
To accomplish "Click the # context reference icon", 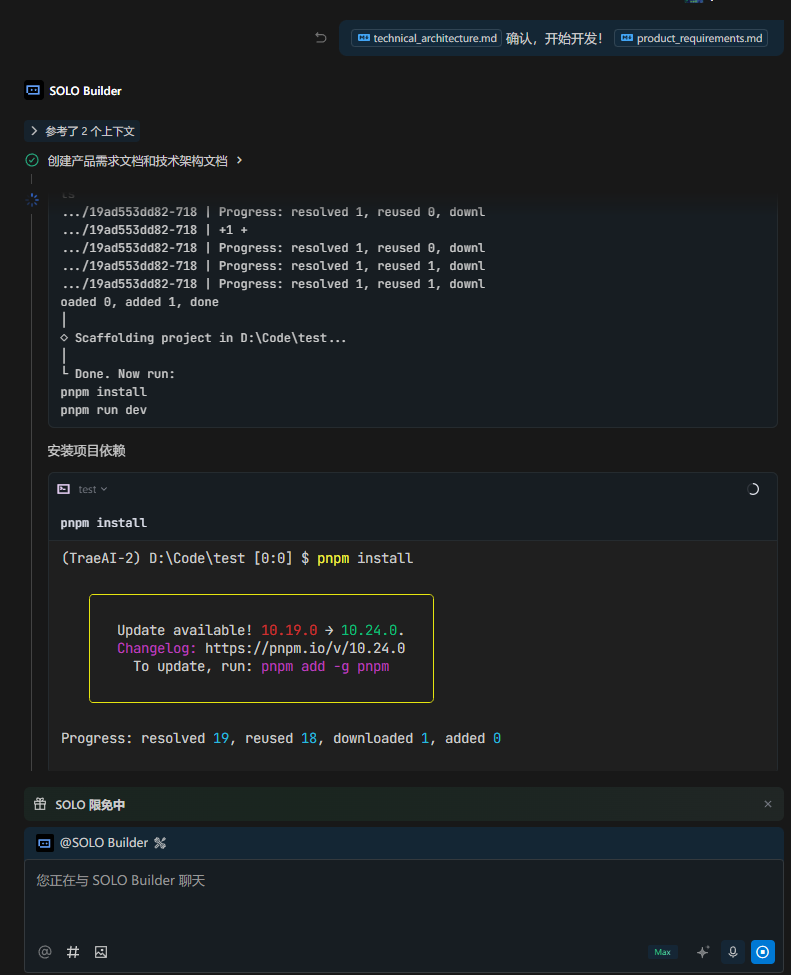I will click(73, 952).
